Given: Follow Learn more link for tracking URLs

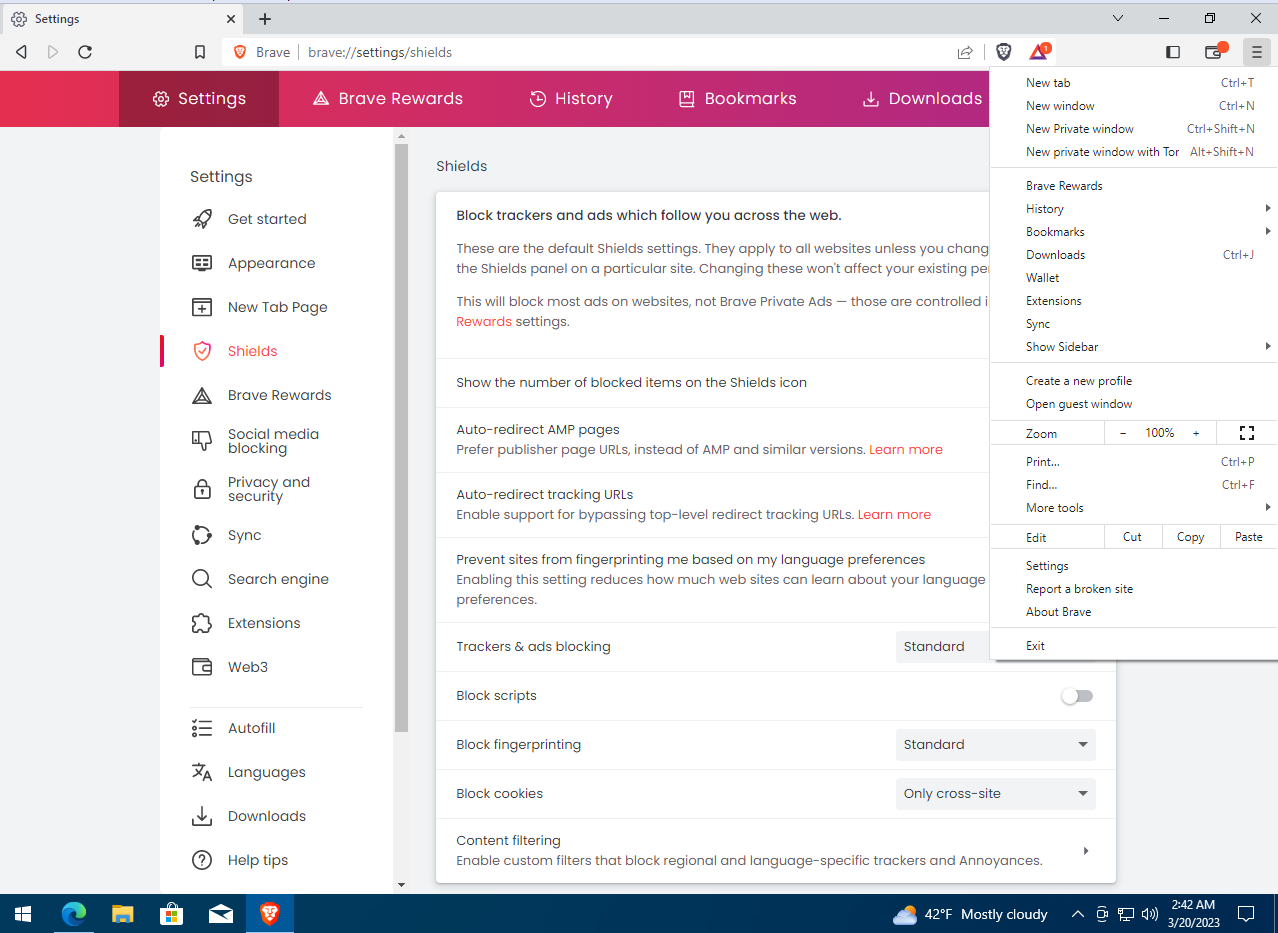Looking at the screenshot, I should click(894, 515).
